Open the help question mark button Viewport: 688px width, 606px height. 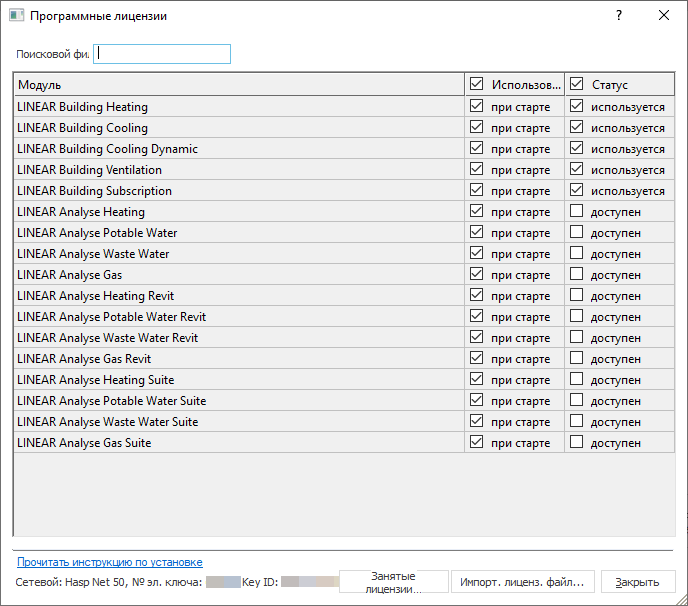[x=619, y=15]
